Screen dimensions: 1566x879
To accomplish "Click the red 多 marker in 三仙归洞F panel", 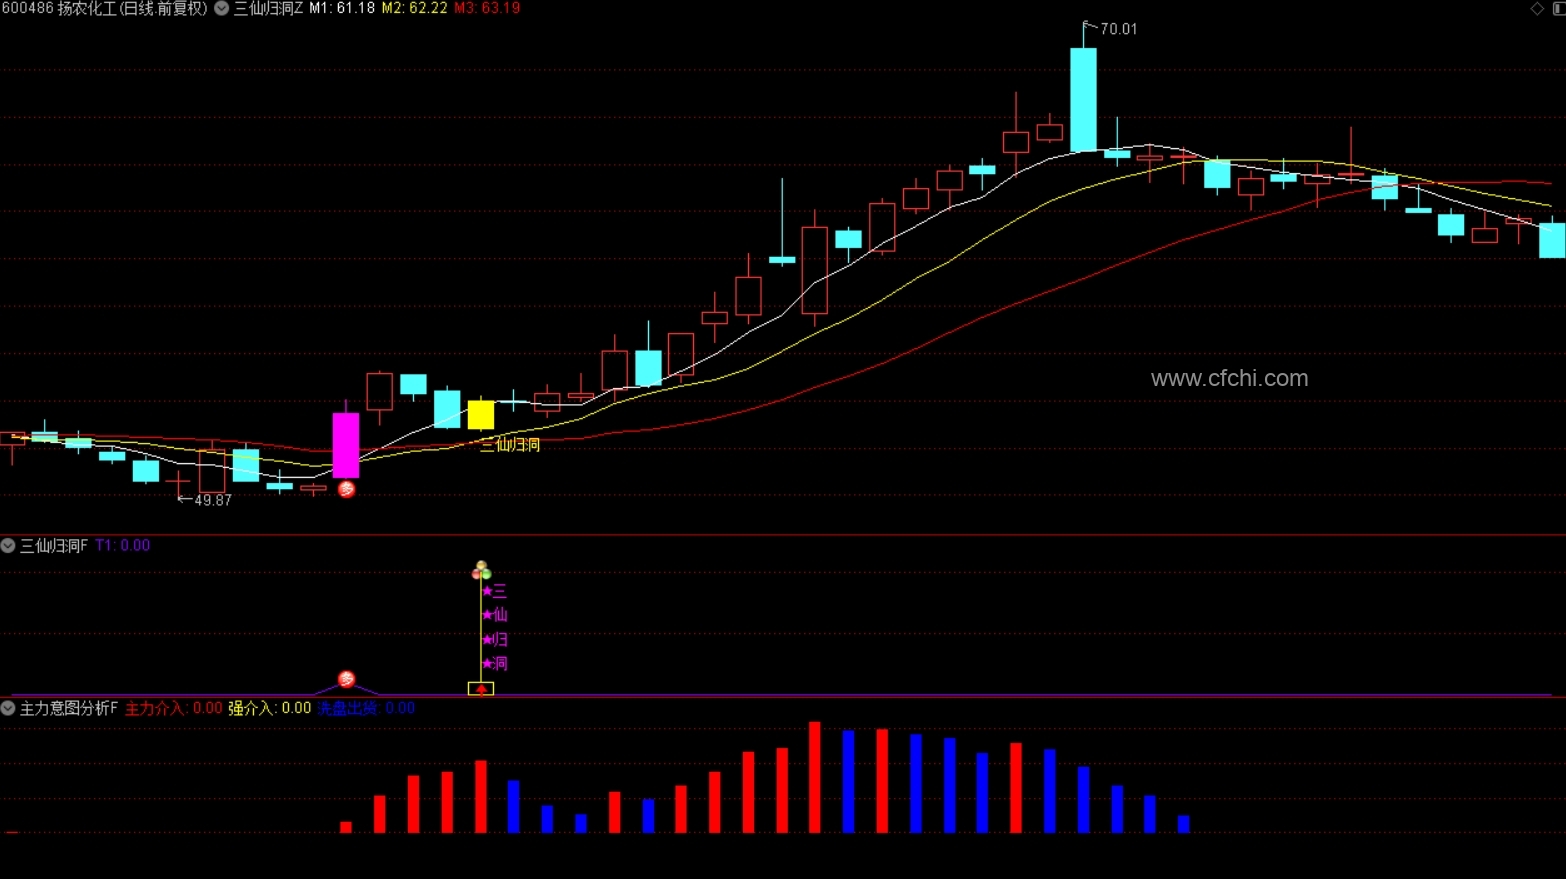I will coord(346,679).
